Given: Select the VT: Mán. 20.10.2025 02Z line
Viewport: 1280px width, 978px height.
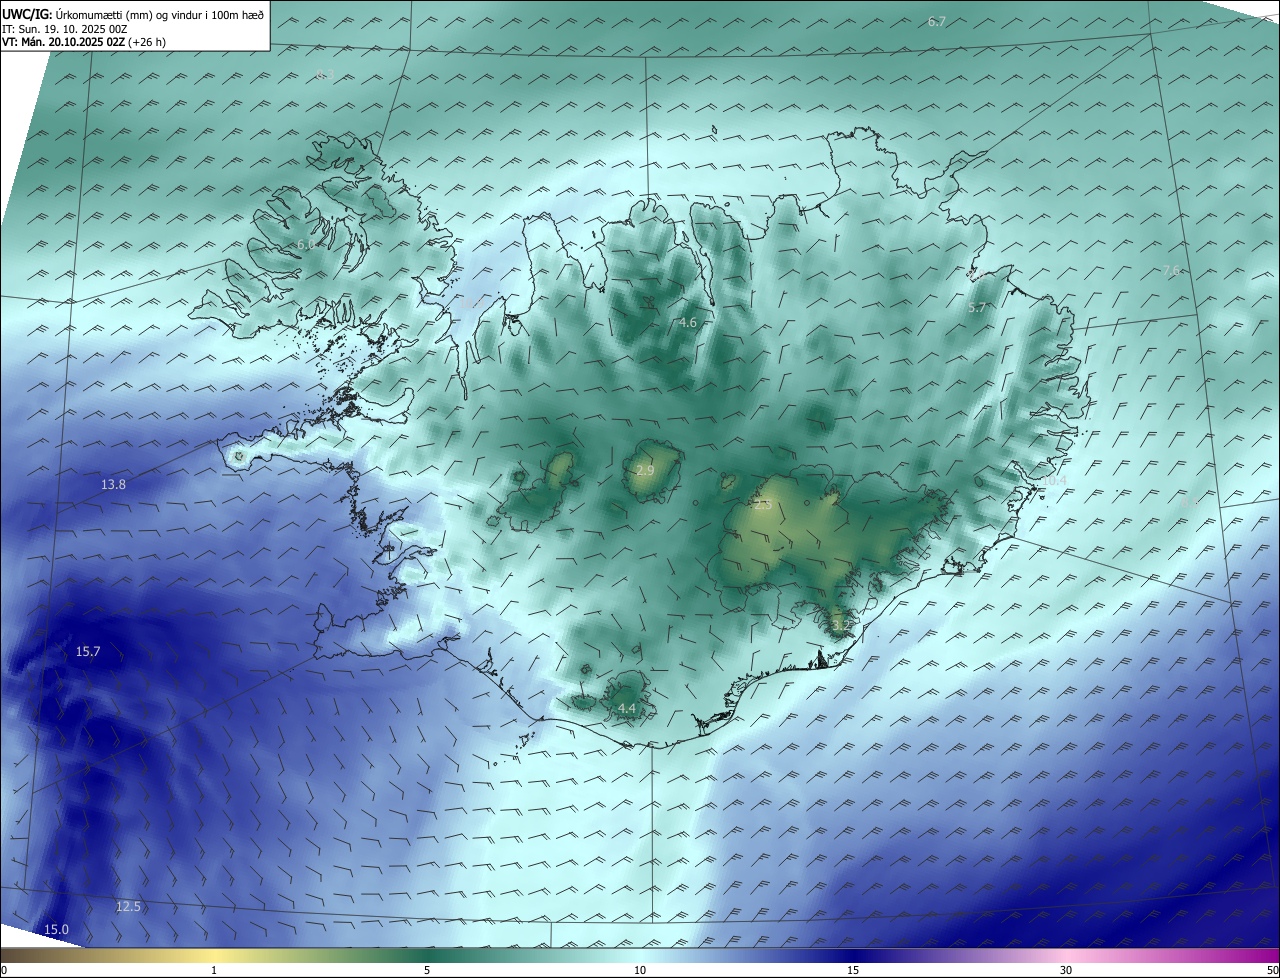Looking at the screenshot, I should click(84, 42).
